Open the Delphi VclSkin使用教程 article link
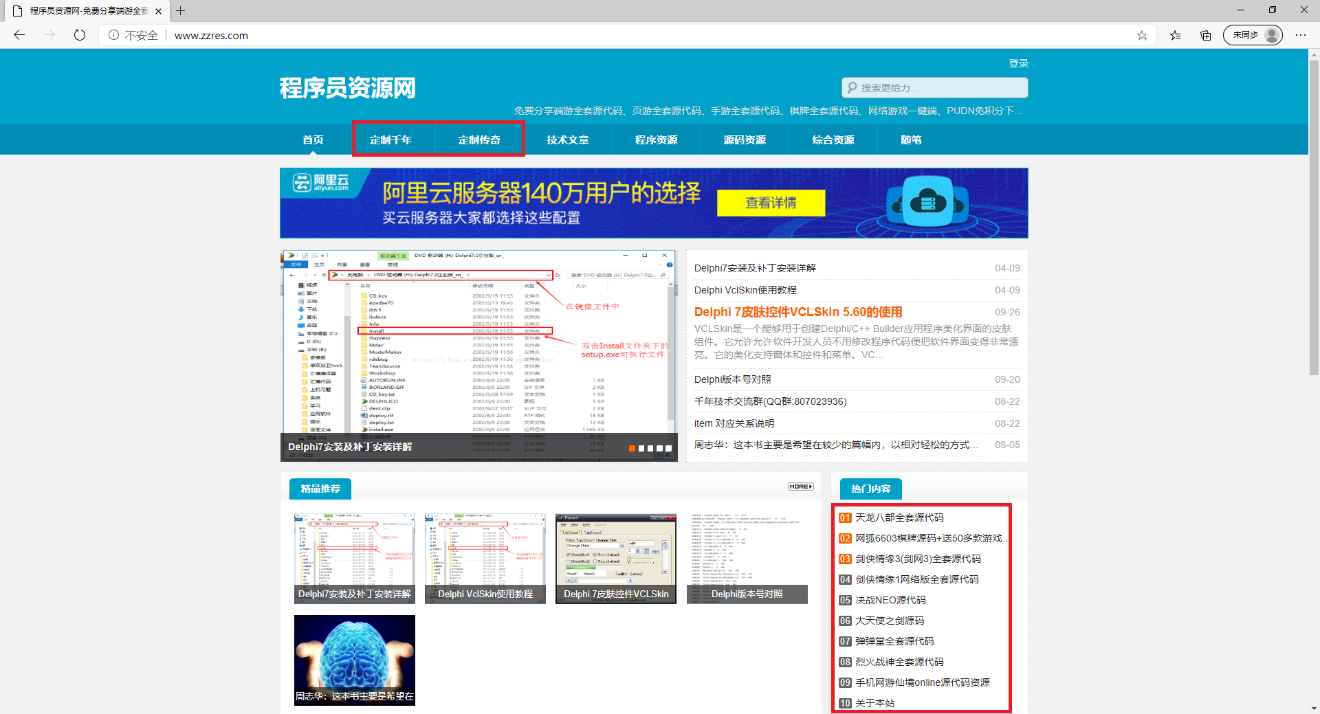1320x714 pixels. click(x=745, y=290)
